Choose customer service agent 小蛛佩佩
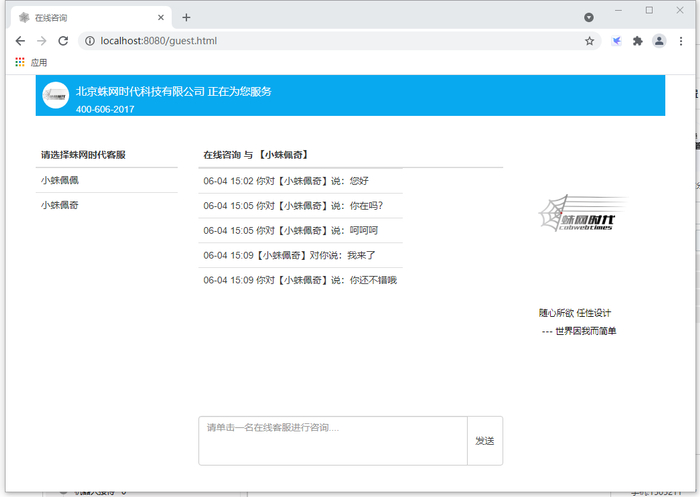The image size is (700, 497). [107, 180]
